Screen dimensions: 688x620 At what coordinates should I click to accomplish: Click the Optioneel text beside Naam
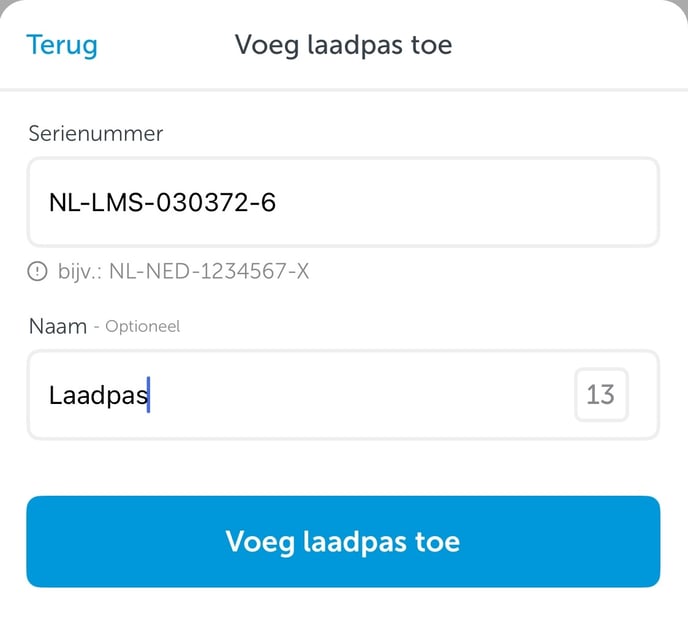[x=143, y=326]
